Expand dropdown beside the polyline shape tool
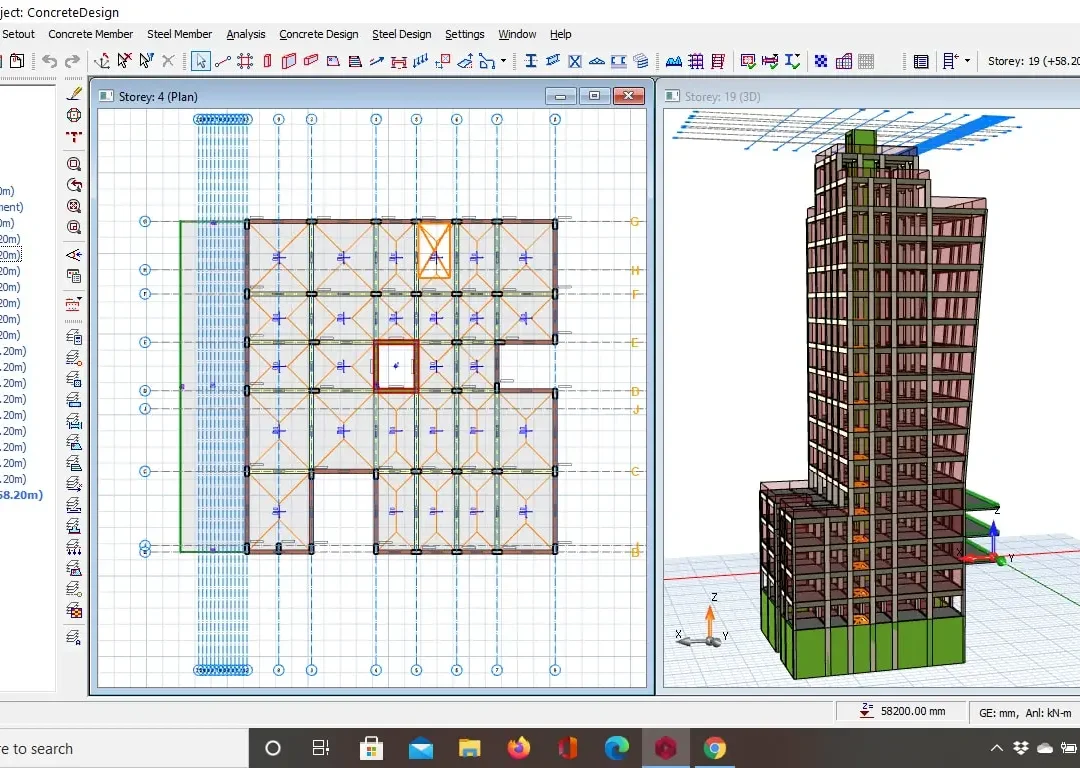The image size is (1080, 768). tap(503, 61)
